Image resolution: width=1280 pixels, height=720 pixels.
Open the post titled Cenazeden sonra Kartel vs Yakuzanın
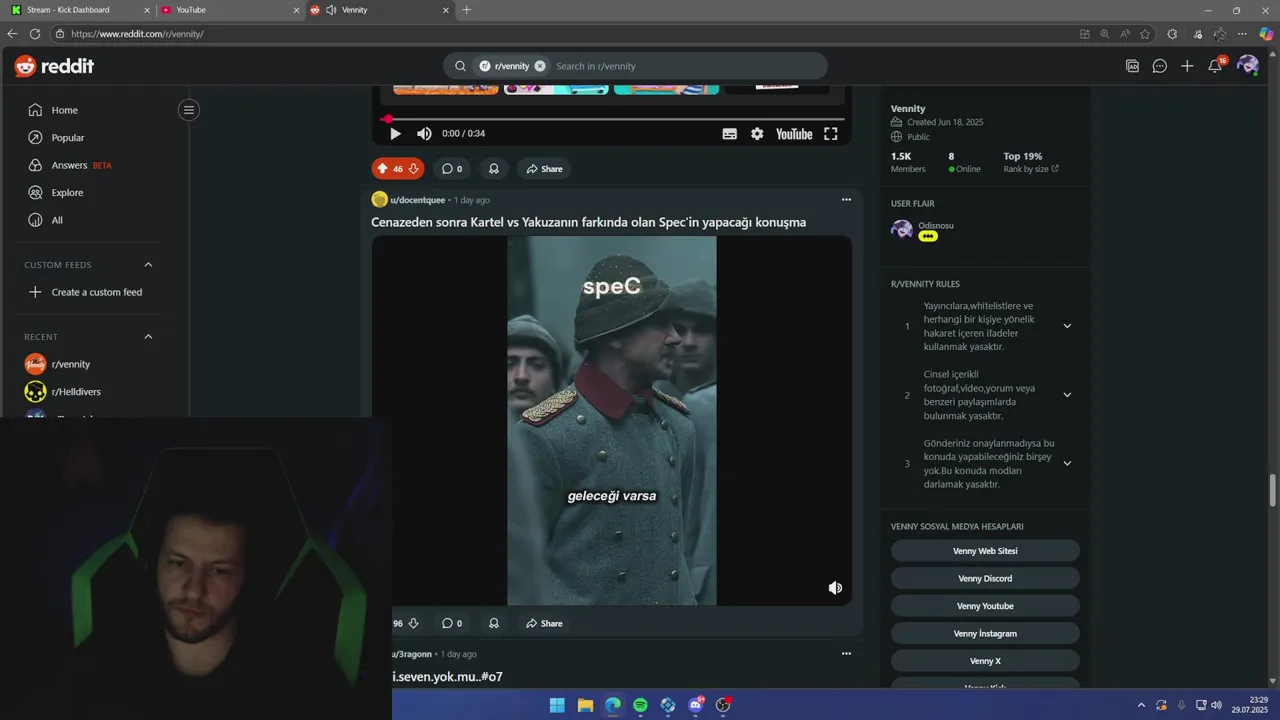pyautogui.click(x=588, y=222)
